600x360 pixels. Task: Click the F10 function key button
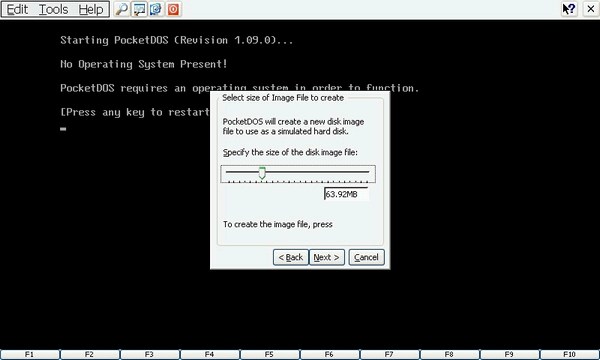tap(569, 354)
